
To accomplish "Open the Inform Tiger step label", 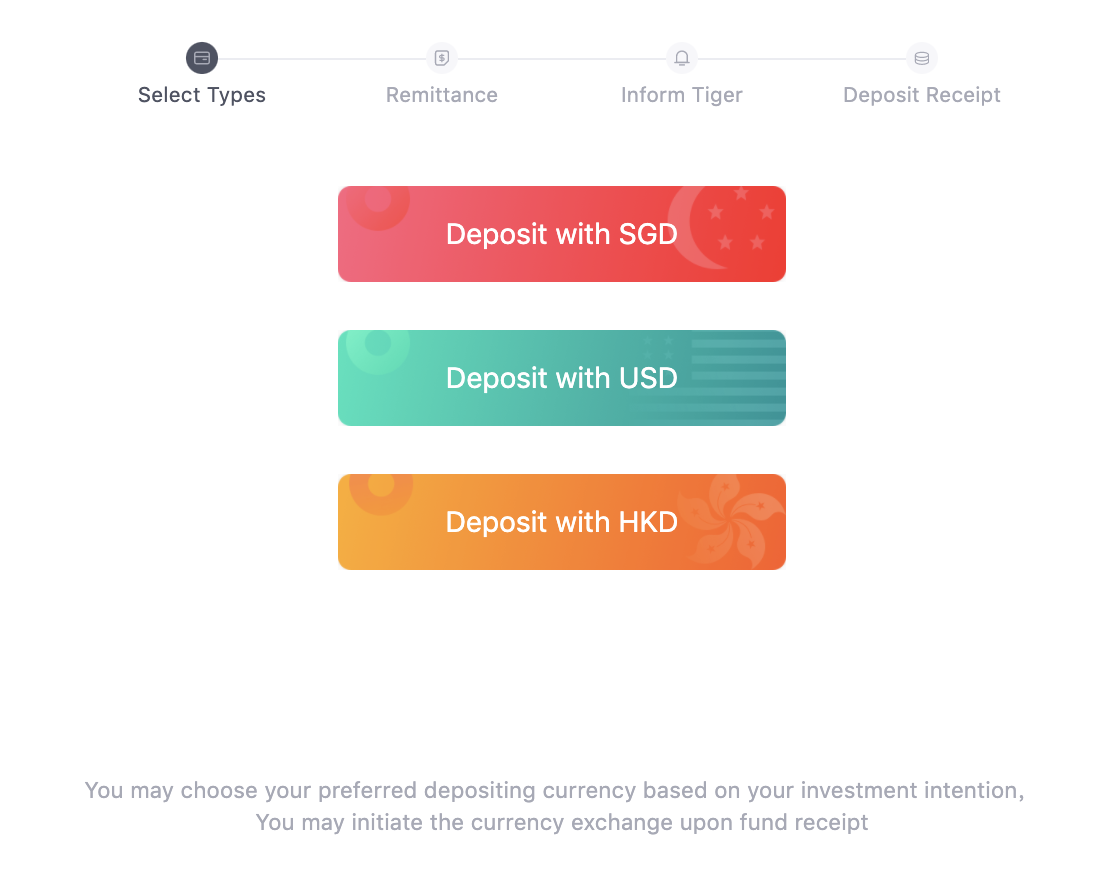I will [x=682, y=95].
